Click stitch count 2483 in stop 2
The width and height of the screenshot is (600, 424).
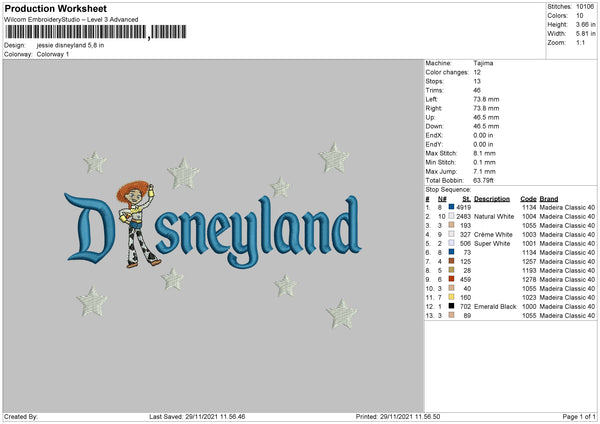463,217
